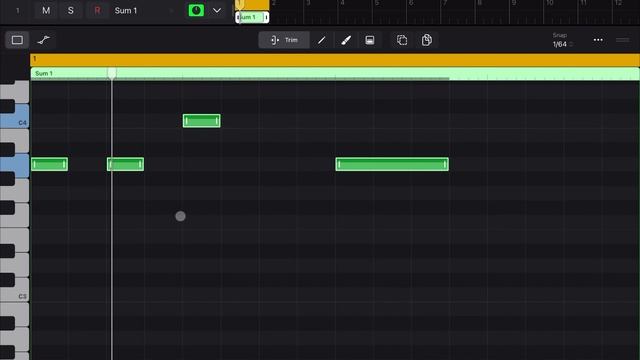Solo track Sum 1 with S button
Screen dimensions: 640x360
[71, 11]
